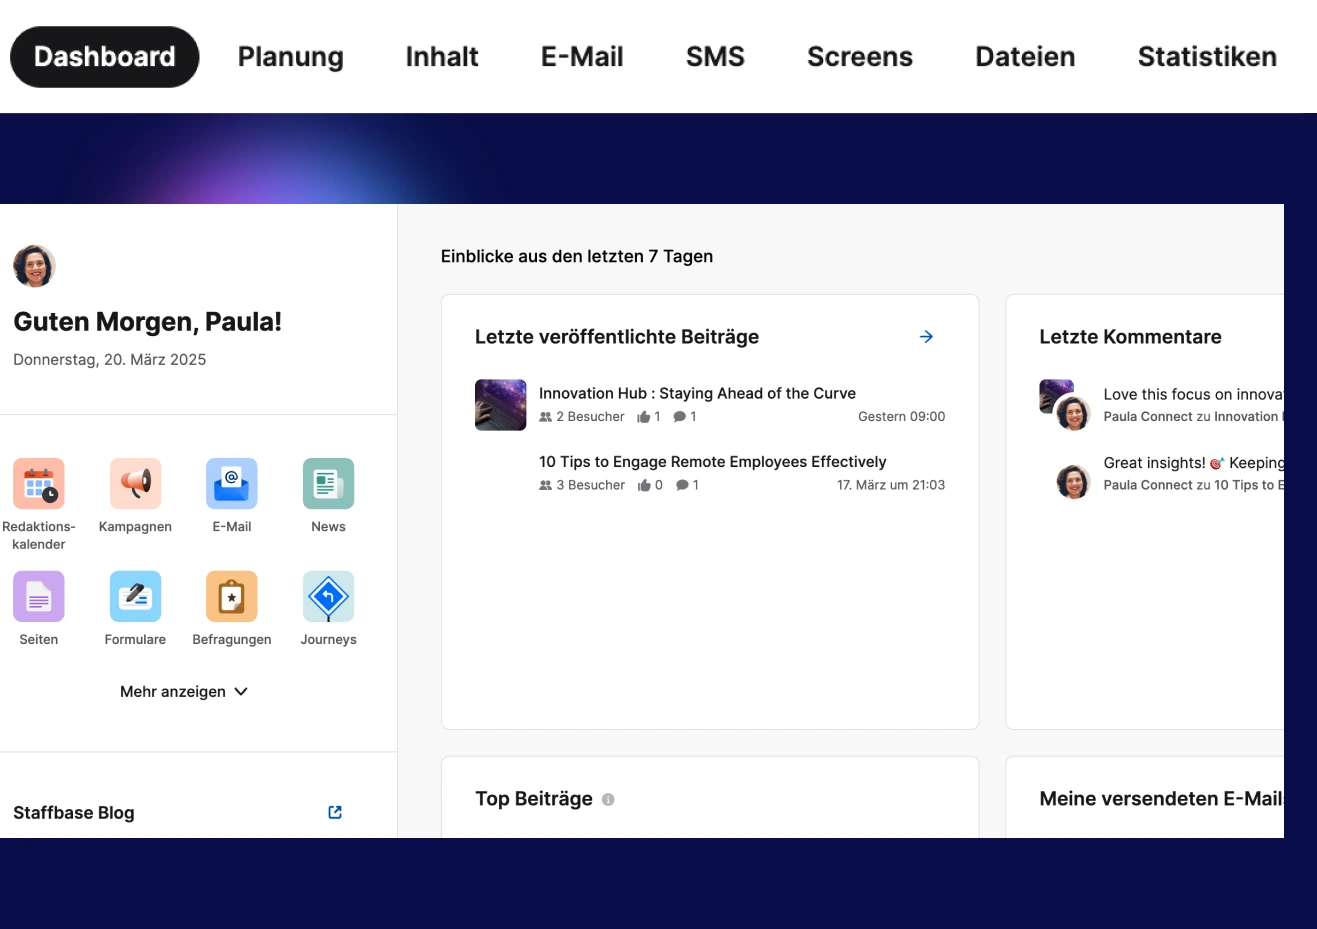Open the Journeys signpost icon
This screenshot has width=1317, height=929.
coord(328,597)
